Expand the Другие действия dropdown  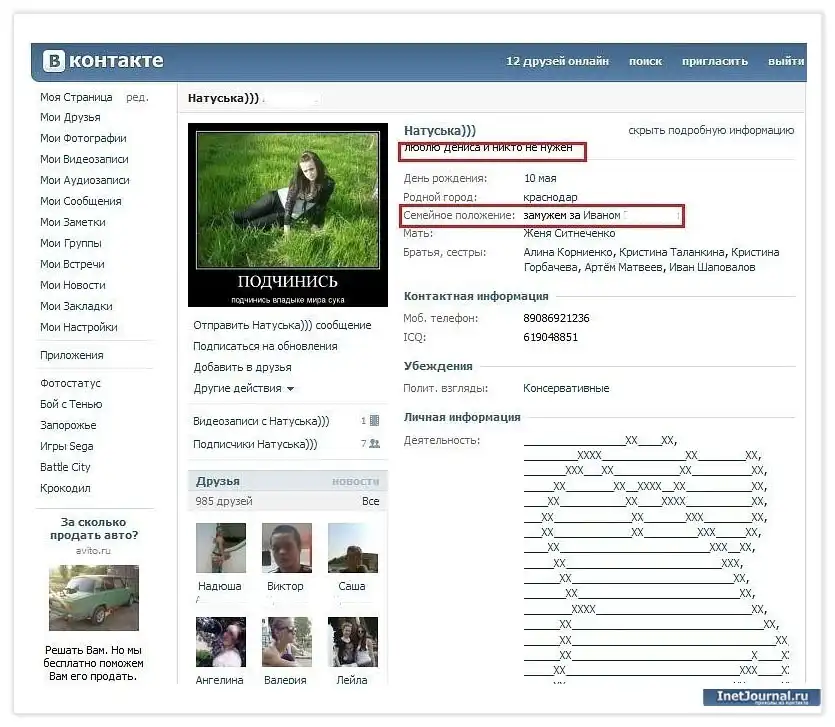(243, 388)
